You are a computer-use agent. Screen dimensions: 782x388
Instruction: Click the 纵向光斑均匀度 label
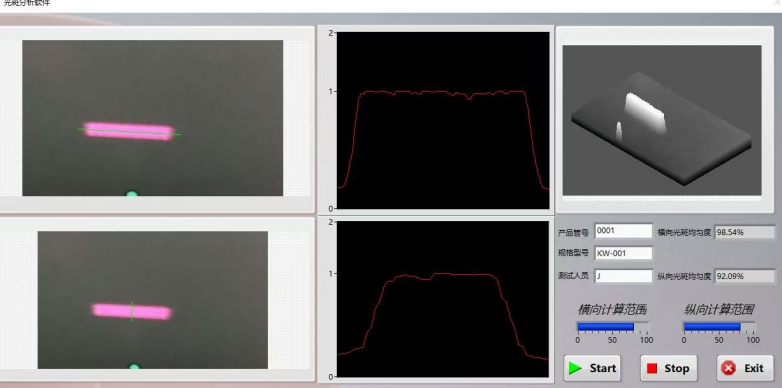(x=684, y=276)
